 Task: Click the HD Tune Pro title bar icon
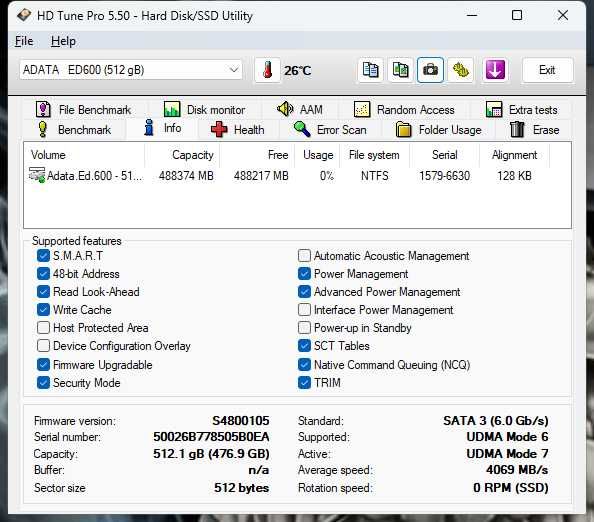click(24, 16)
